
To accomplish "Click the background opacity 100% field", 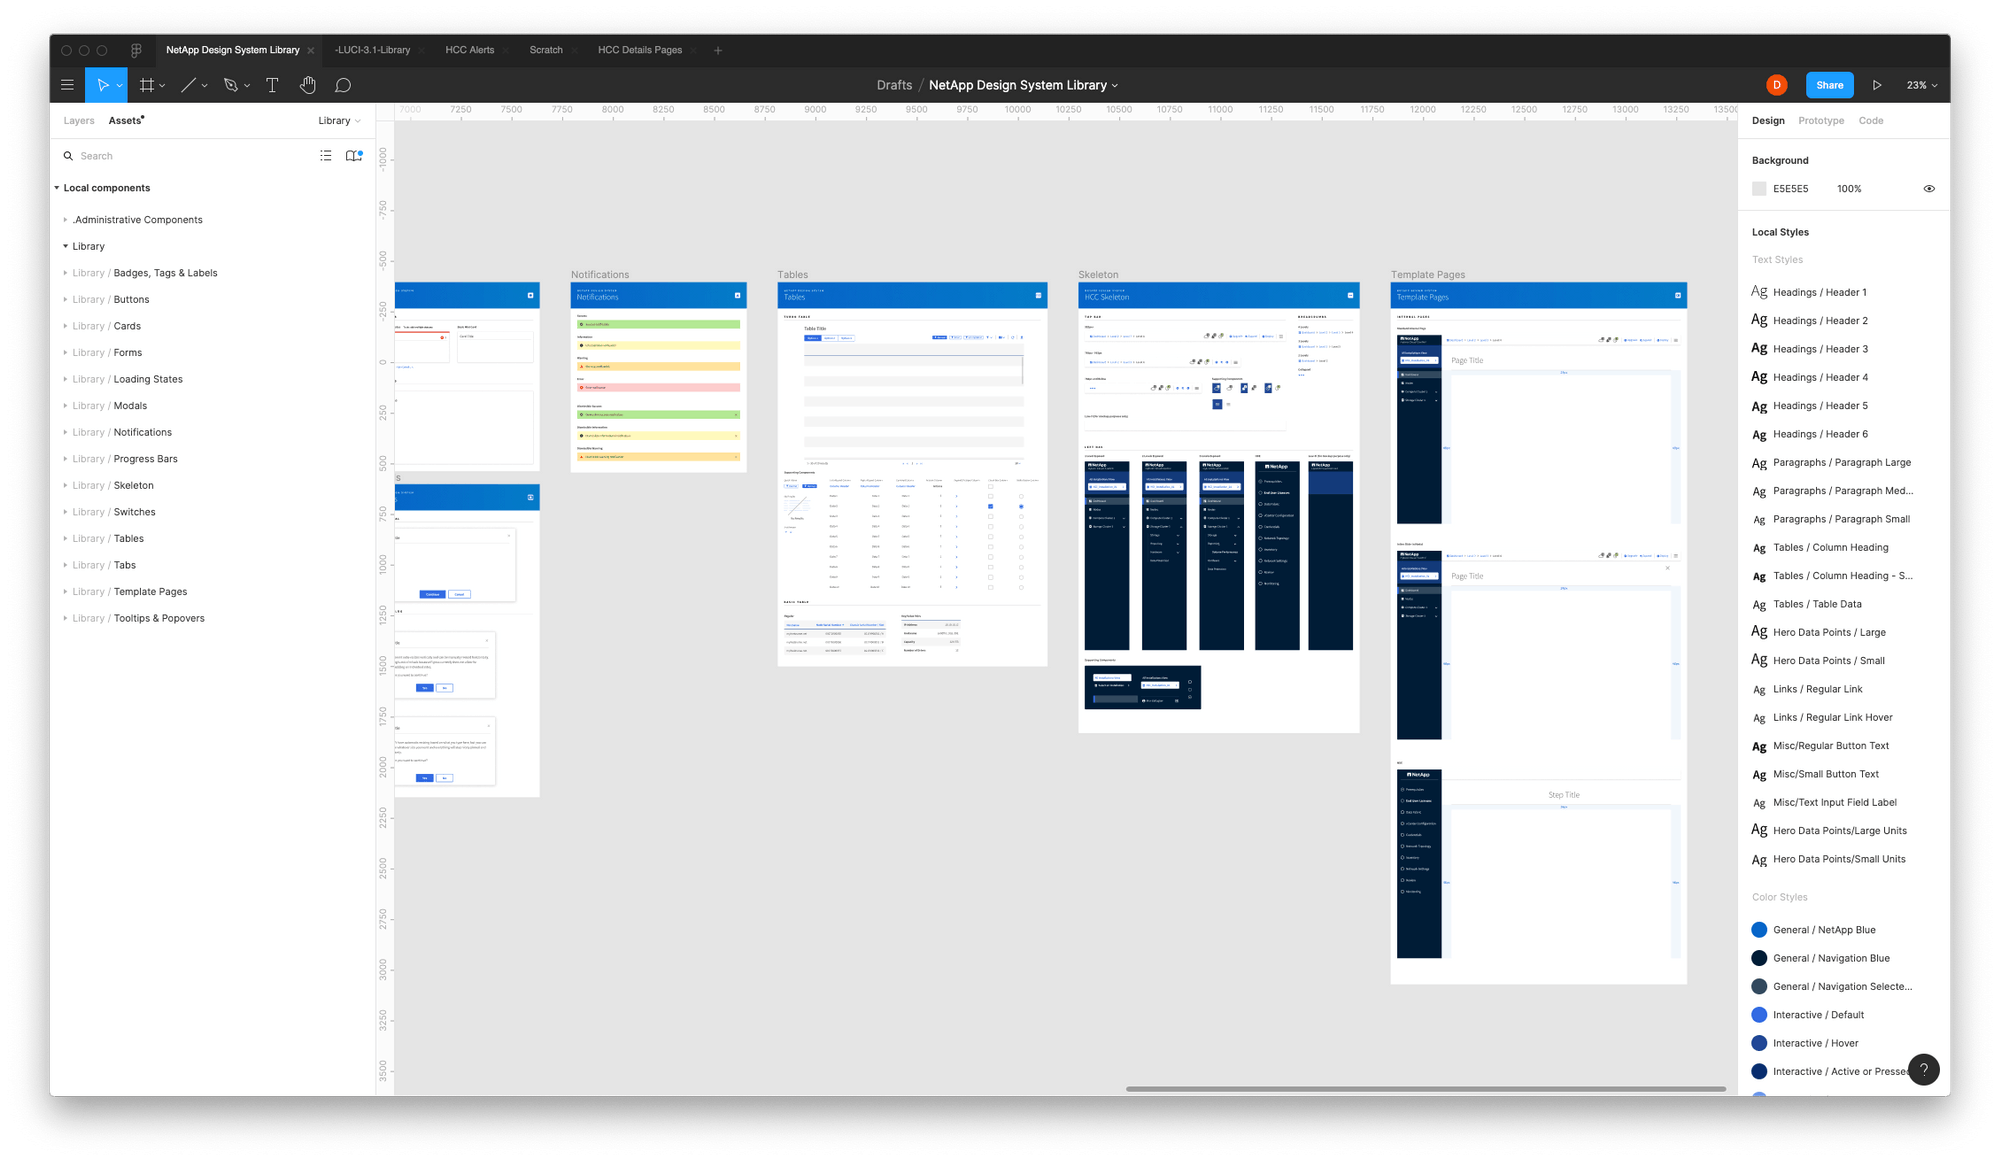I will click(x=1849, y=189).
